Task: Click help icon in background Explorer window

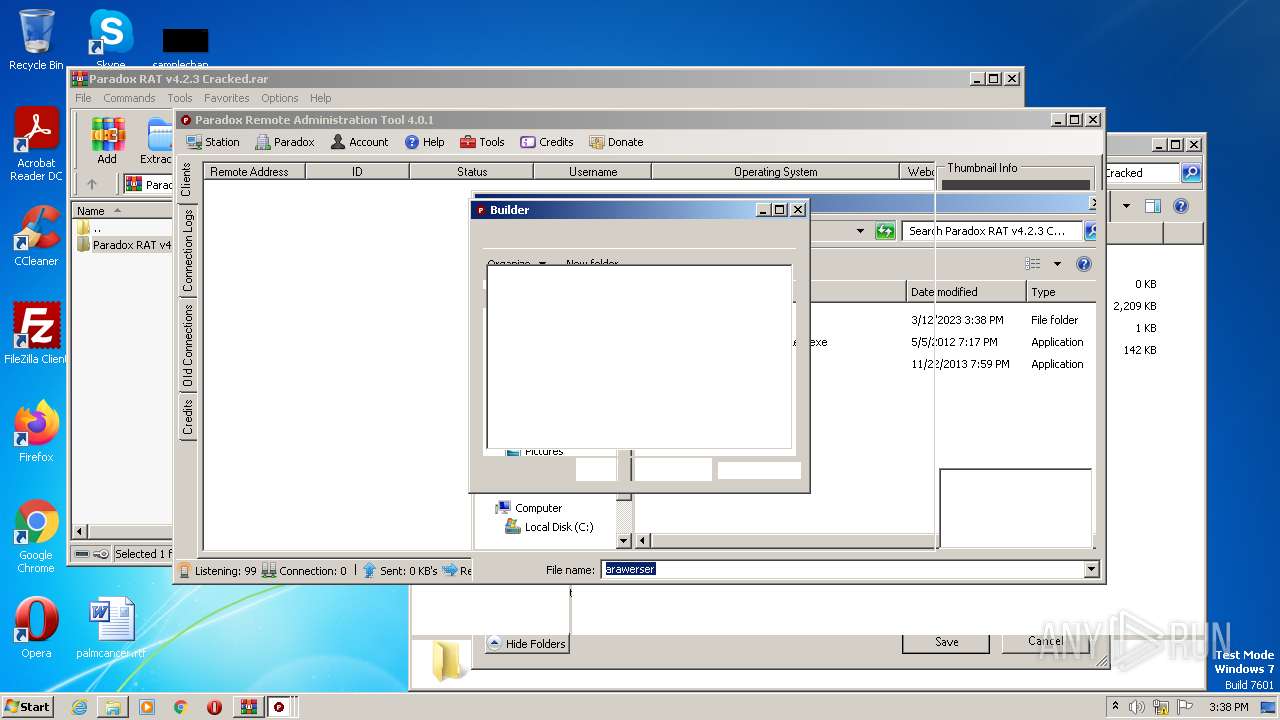Action: [x=1181, y=206]
